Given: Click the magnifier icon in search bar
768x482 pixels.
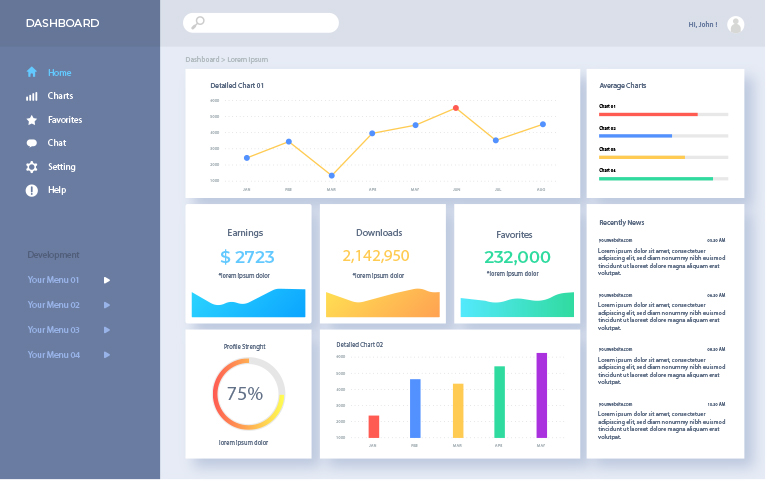Looking at the screenshot, I should coord(198,23).
